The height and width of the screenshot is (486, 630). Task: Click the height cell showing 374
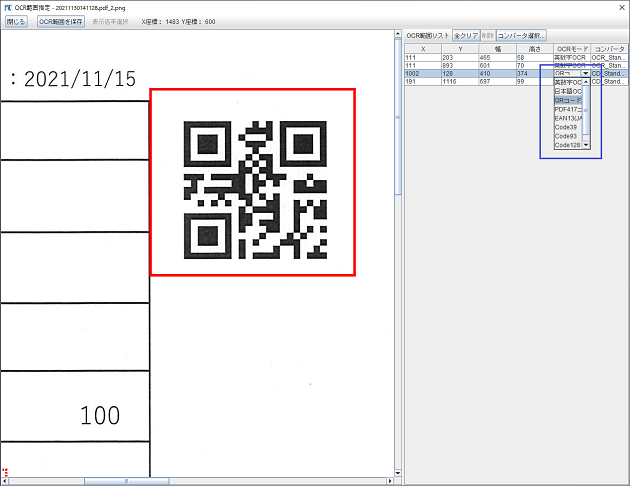point(535,74)
